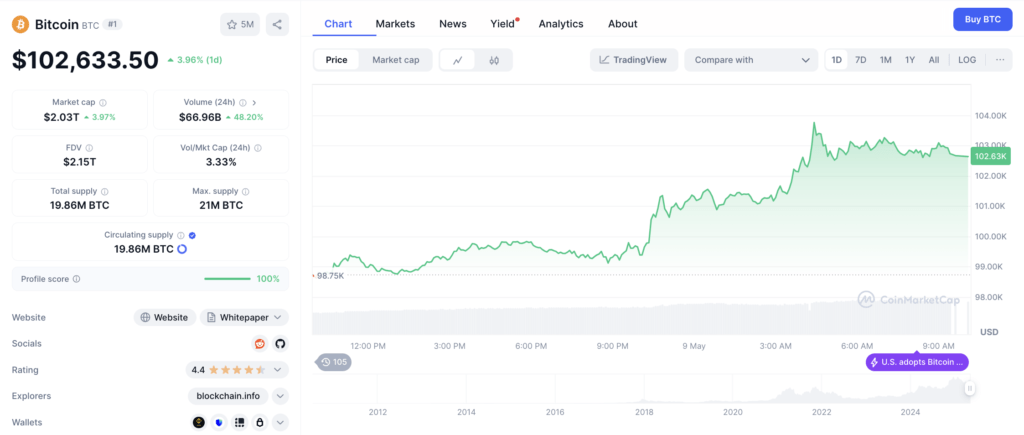Open the GitHub social icon
This screenshot has height=435, width=1024.
point(280,344)
